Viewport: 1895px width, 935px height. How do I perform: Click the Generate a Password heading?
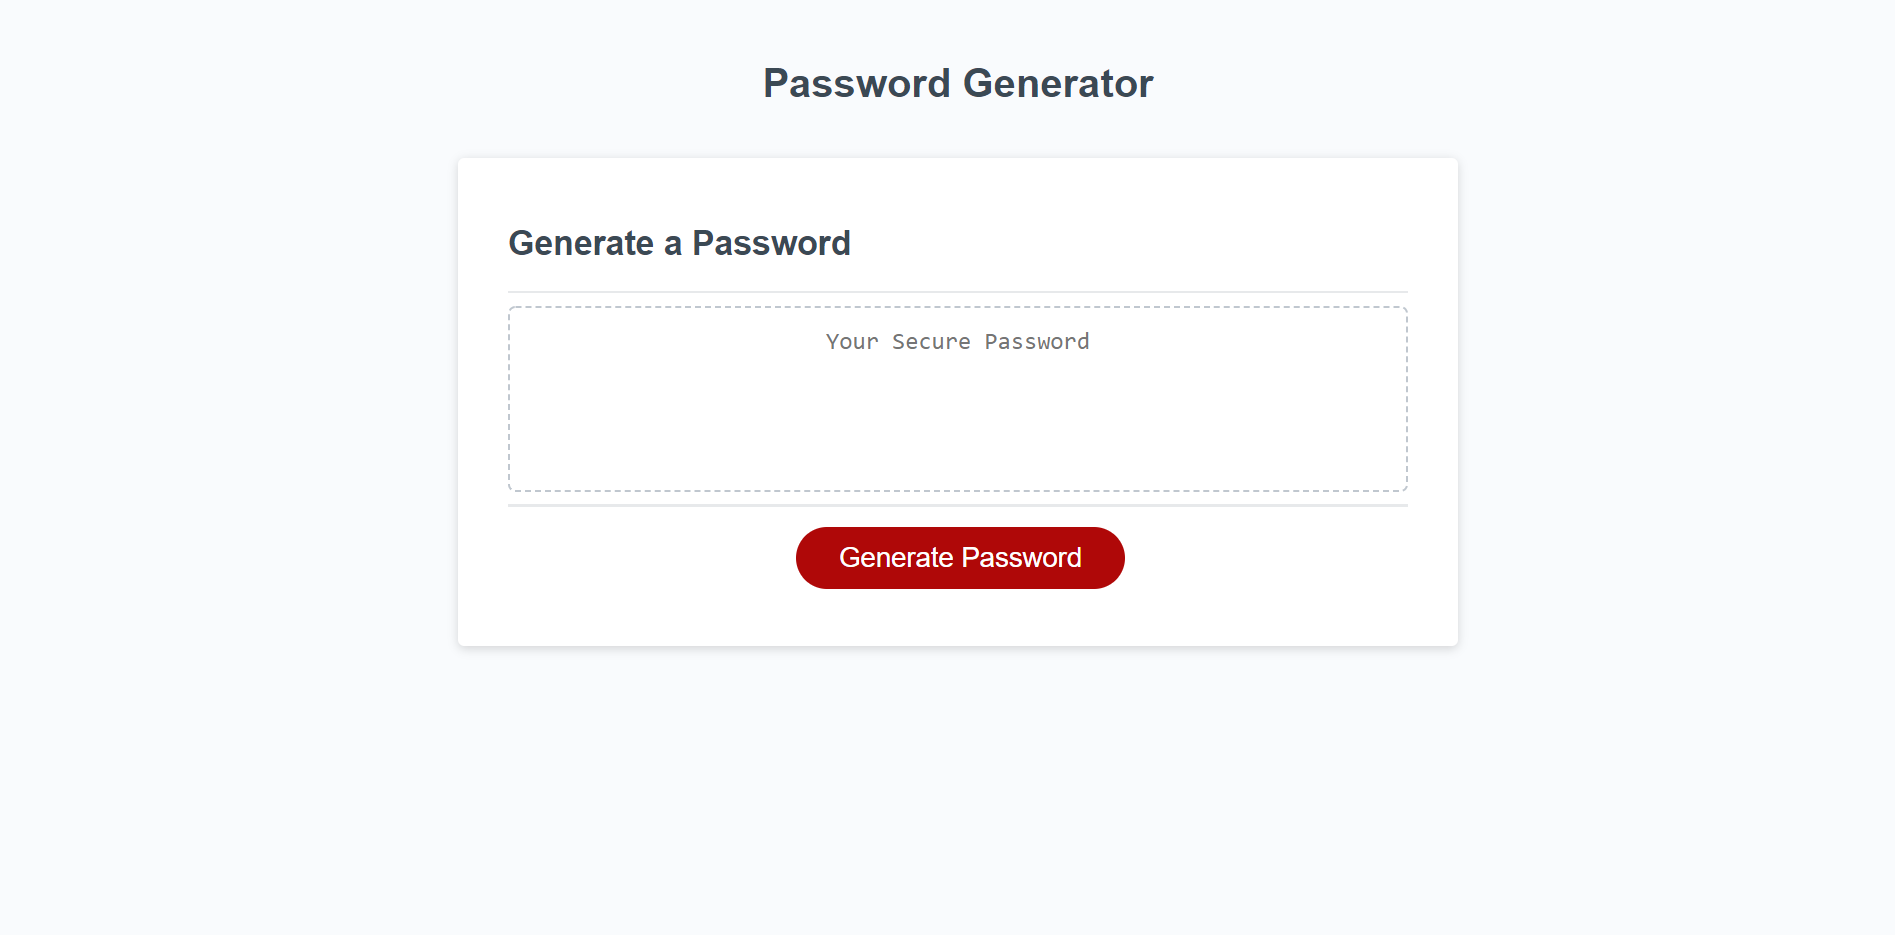[680, 243]
